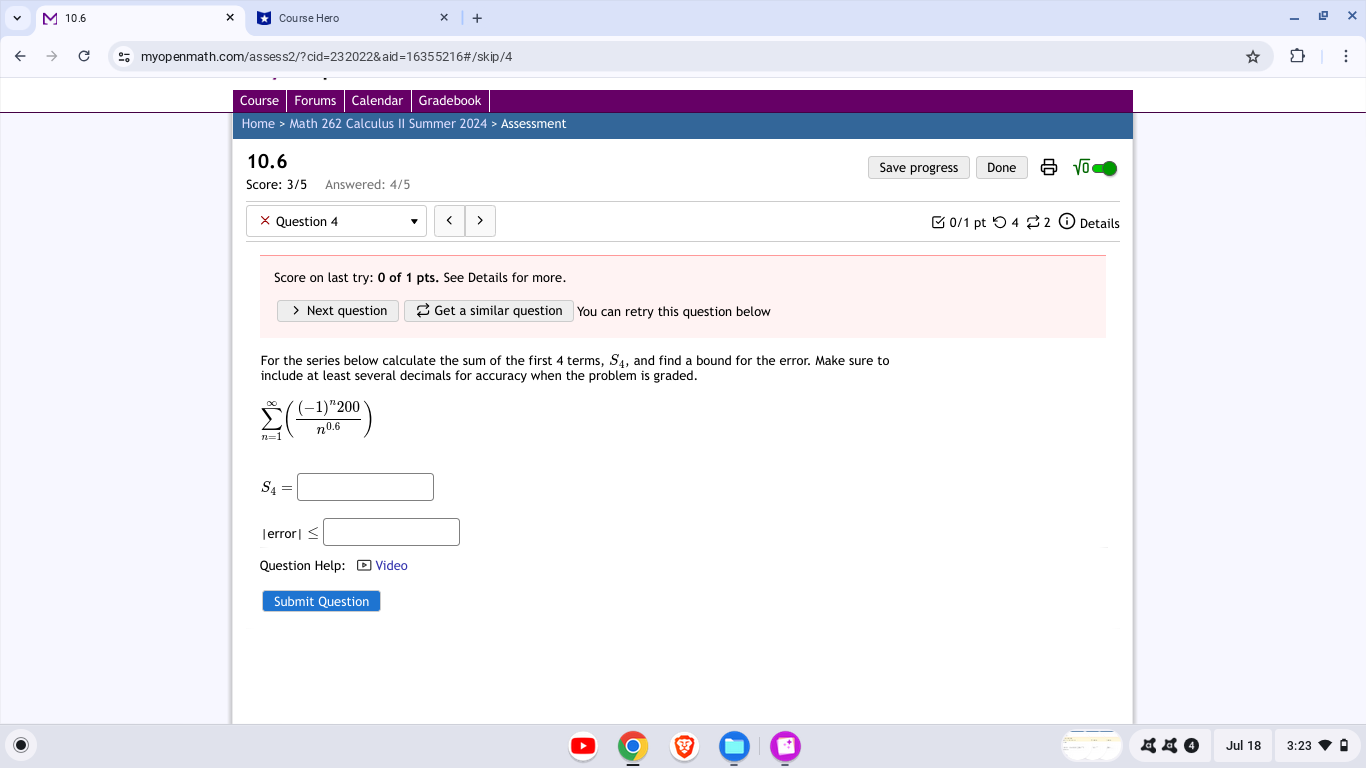Close the Course Hero tab
The height and width of the screenshot is (768, 1366).
444,18
